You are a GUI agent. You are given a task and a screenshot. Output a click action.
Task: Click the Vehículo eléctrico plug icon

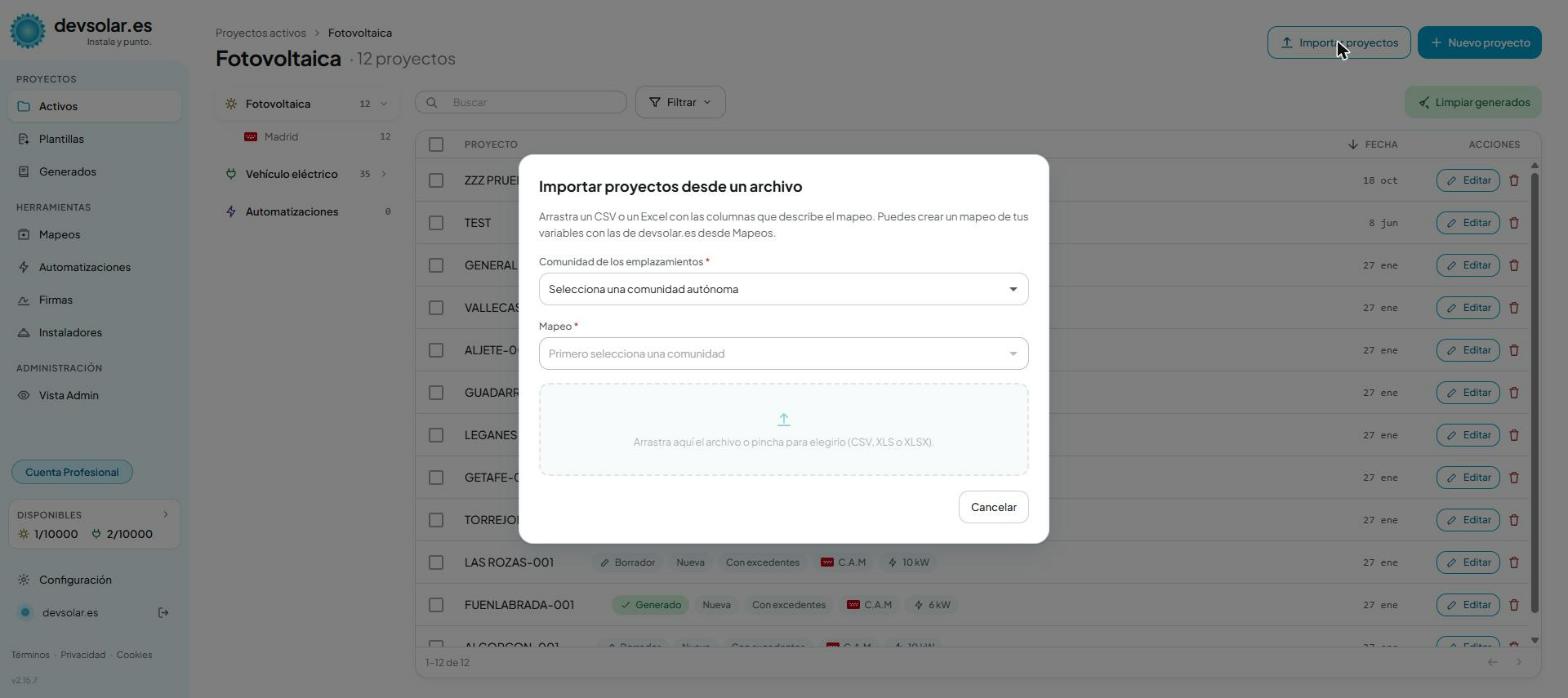click(x=231, y=174)
